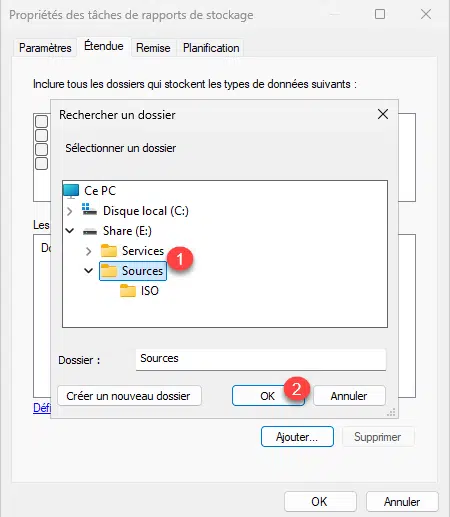Close the Rechercher un dossier dialog
The image size is (450, 517).
click(x=383, y=114)
